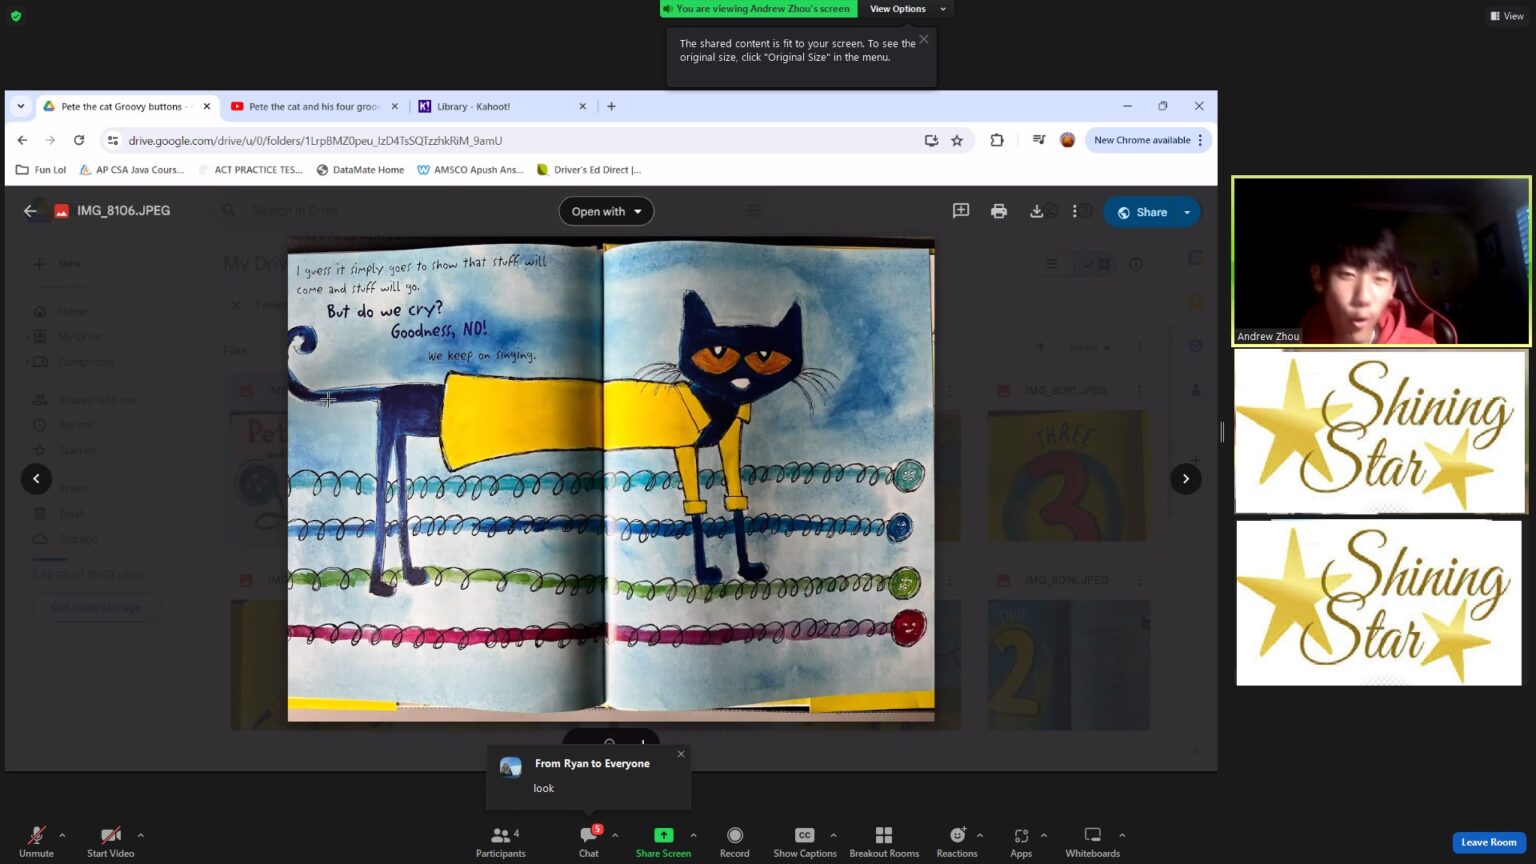This screenshot has height=864, width=1536.
Task: Open Whiteboards
Action: [x=1092, y=841]
